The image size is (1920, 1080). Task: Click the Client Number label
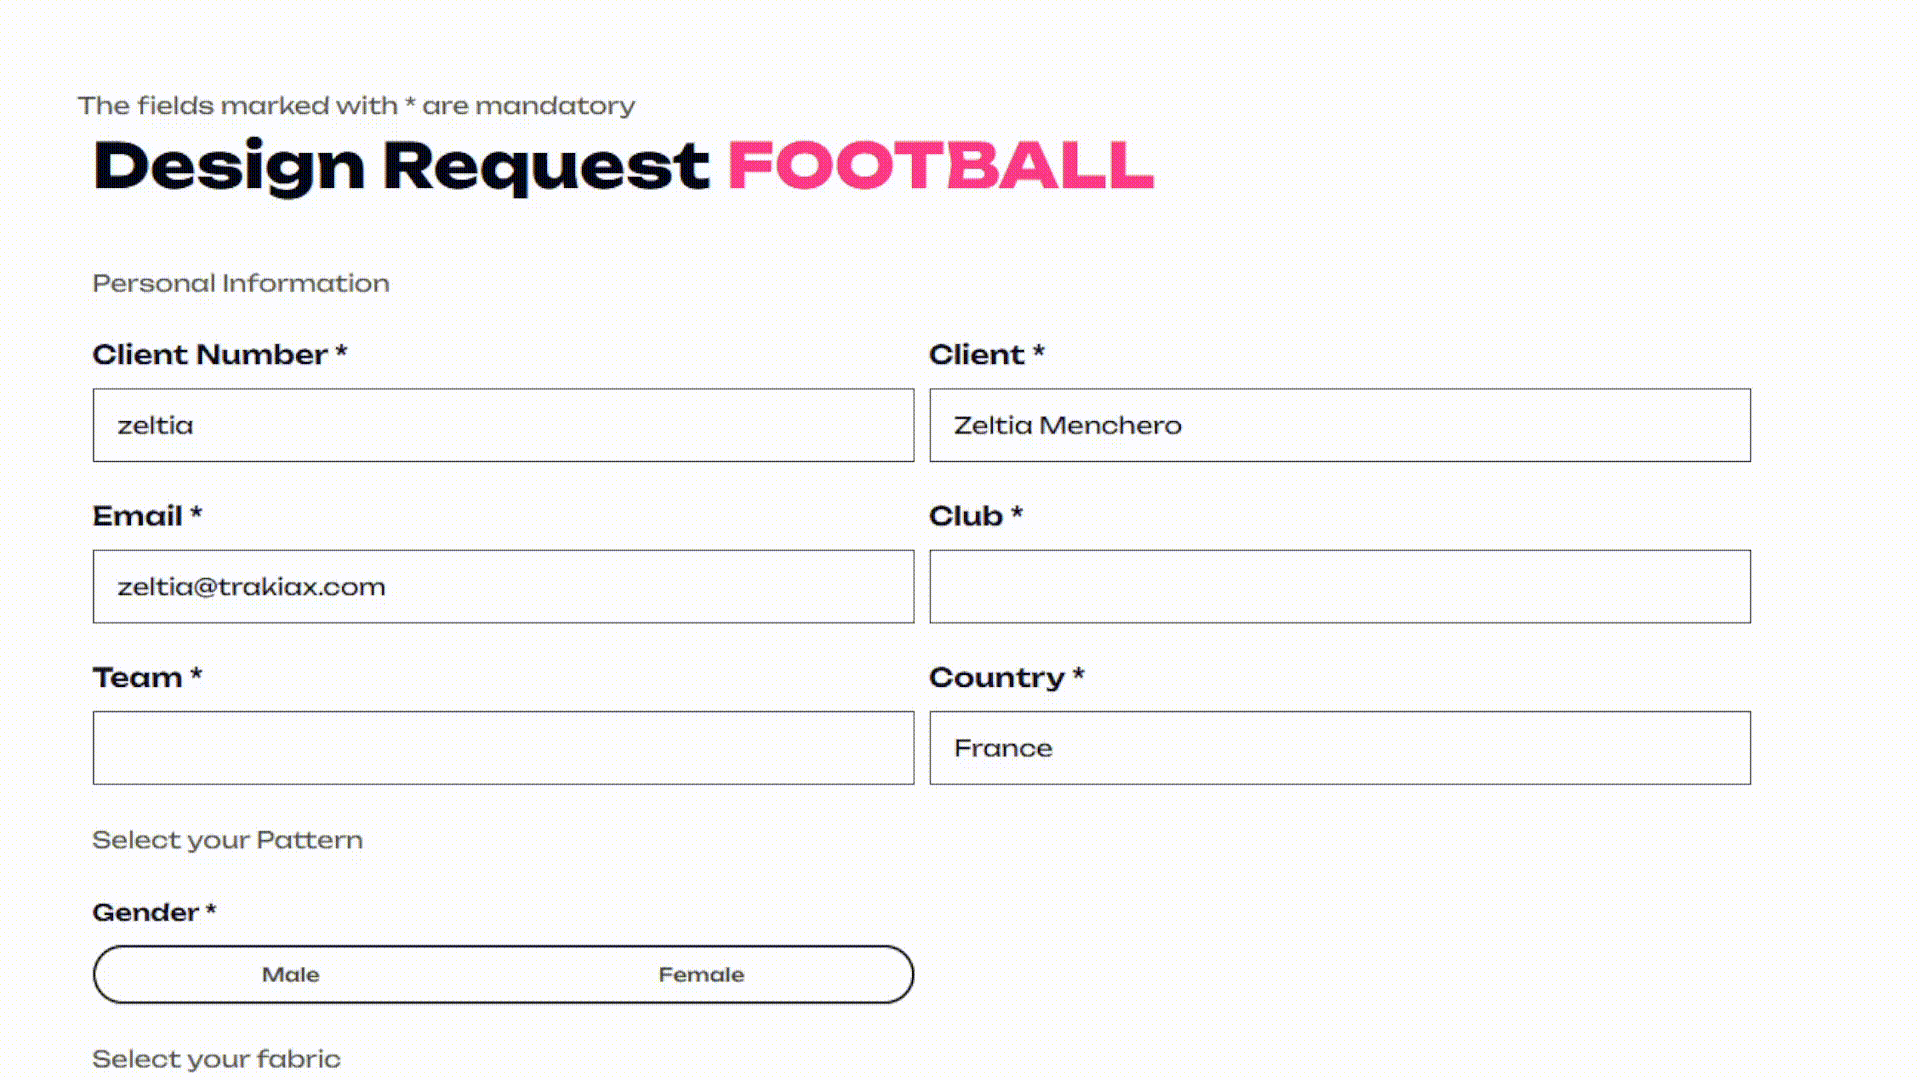tap(210, 354)
